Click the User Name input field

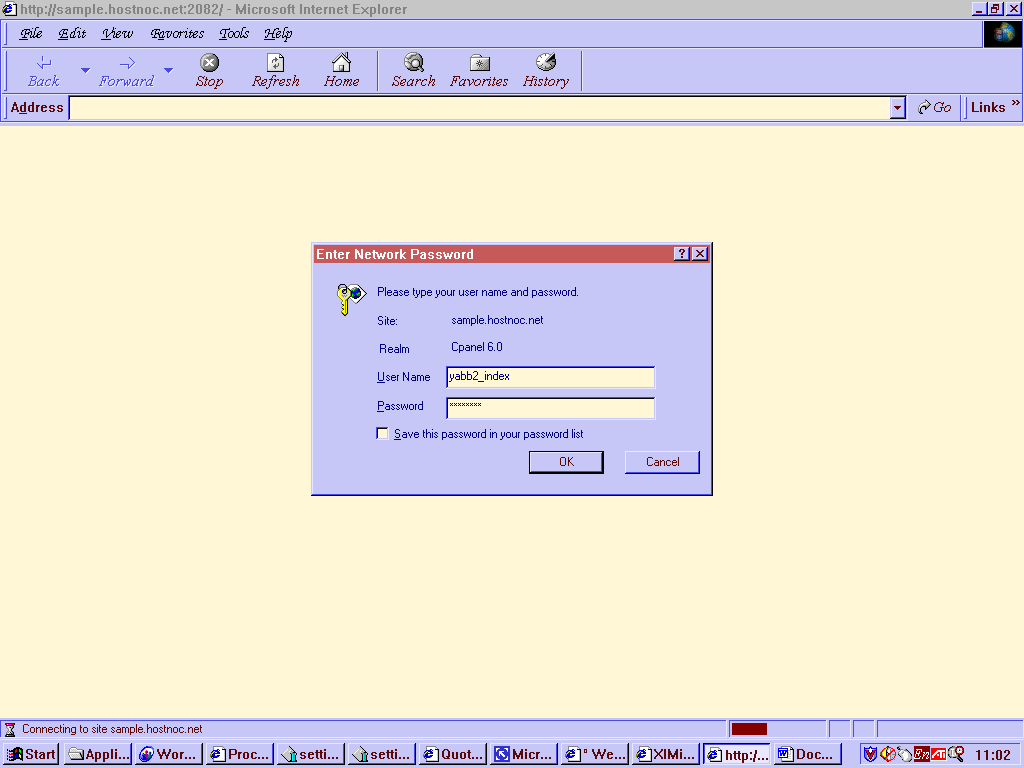(550, 377)
